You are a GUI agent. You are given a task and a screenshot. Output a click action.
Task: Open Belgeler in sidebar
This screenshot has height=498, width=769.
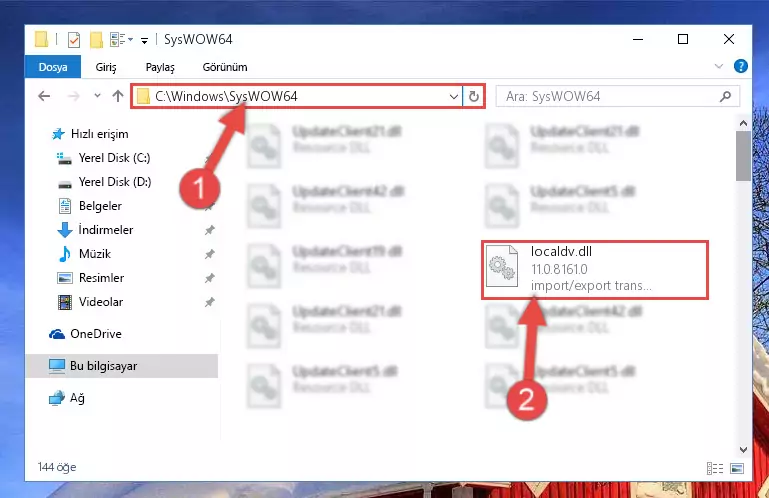100,206
